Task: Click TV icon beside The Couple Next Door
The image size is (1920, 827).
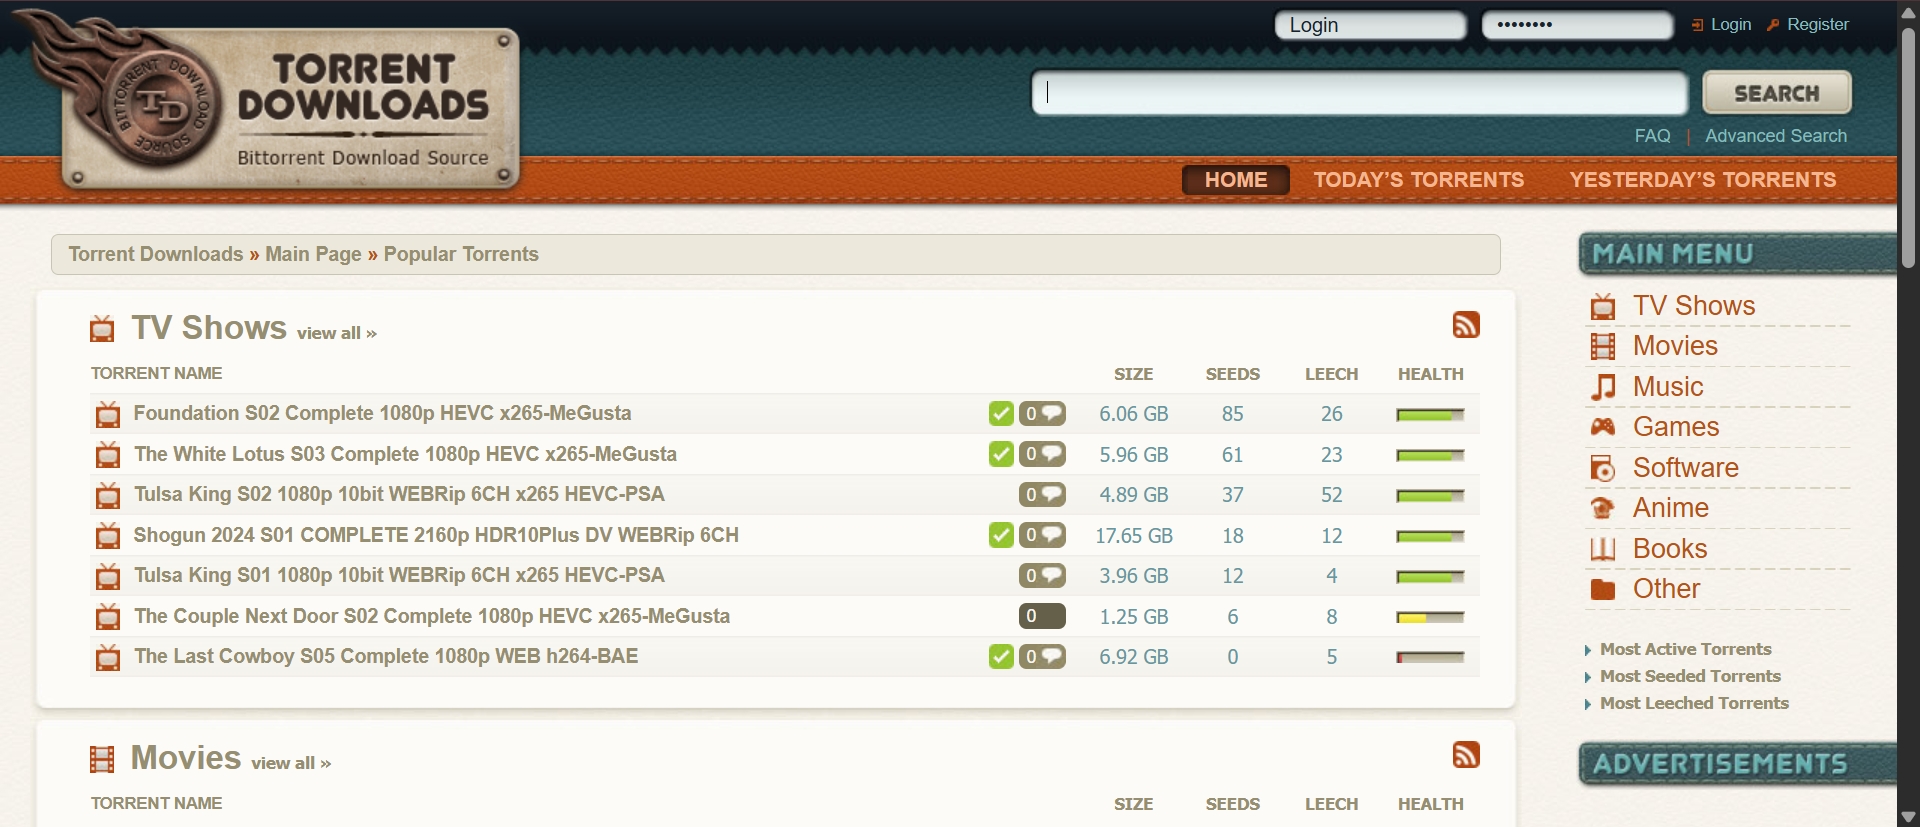Action: (x=108, y=617)
